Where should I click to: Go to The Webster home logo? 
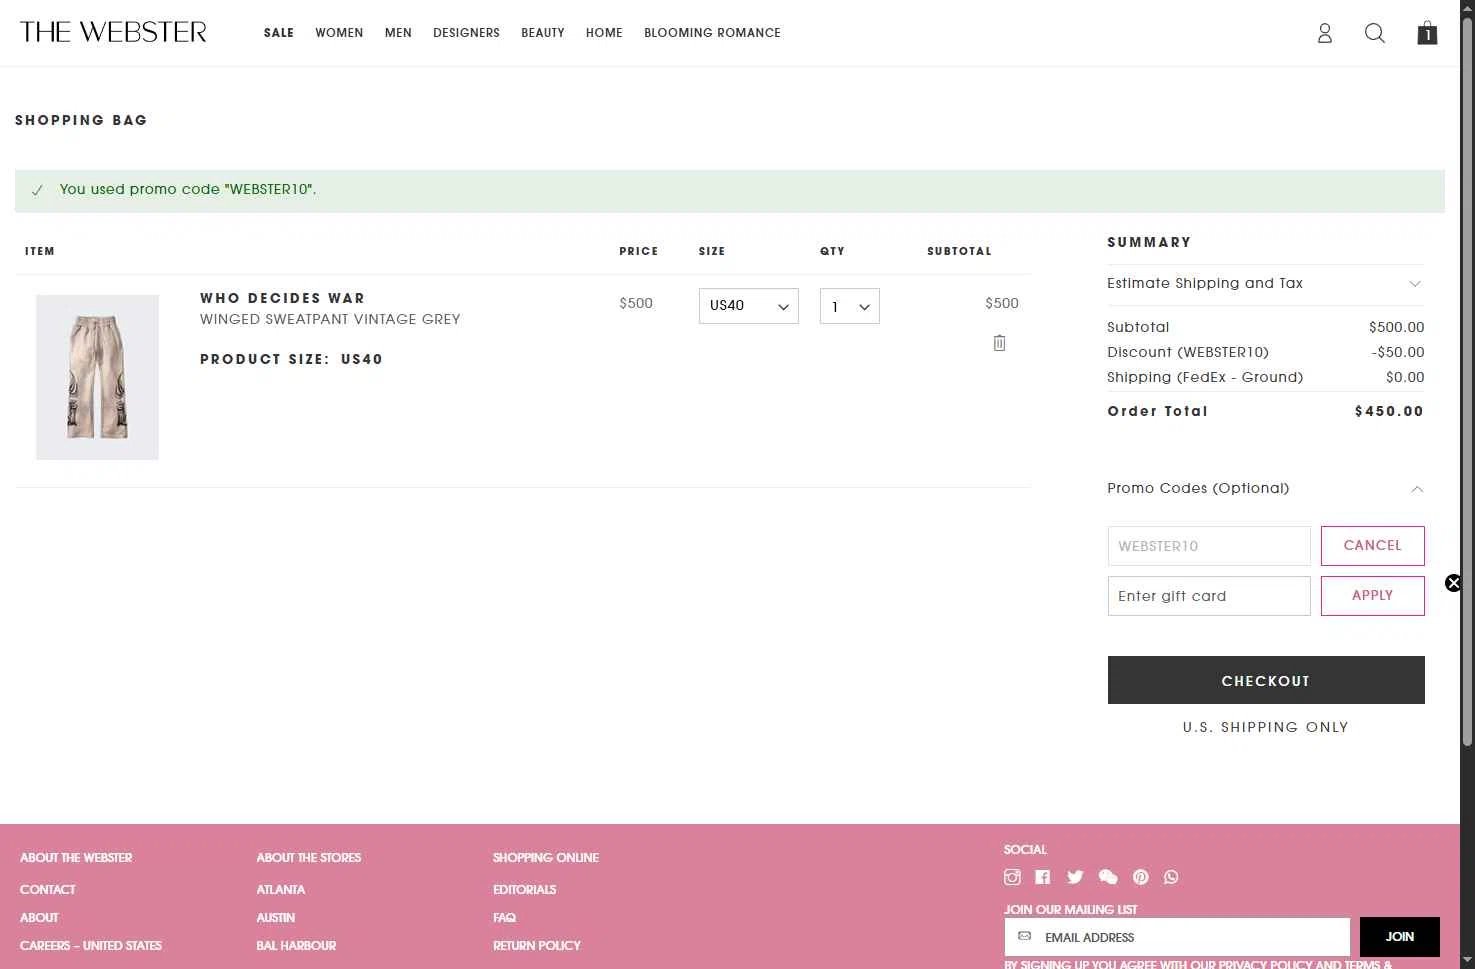click(113, 32)
